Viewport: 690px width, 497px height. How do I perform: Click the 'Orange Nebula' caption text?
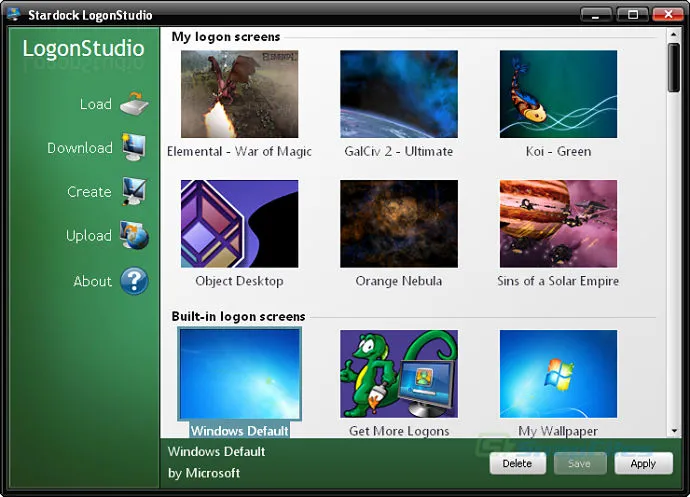coord(399,281)
